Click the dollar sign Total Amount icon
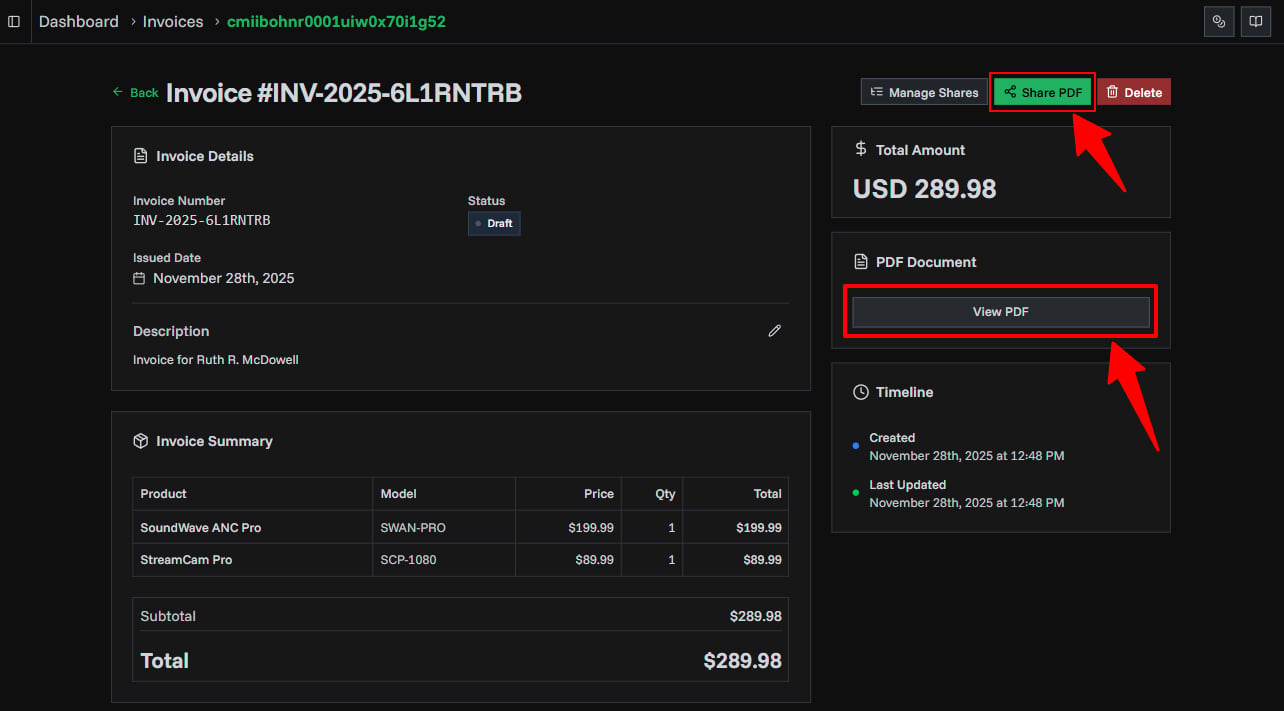The image size is (1284, 711). 861,149
